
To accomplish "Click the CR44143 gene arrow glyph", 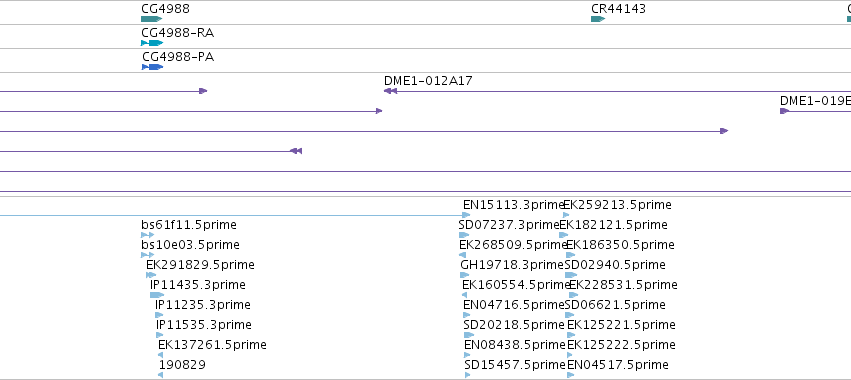I will 598,19.
